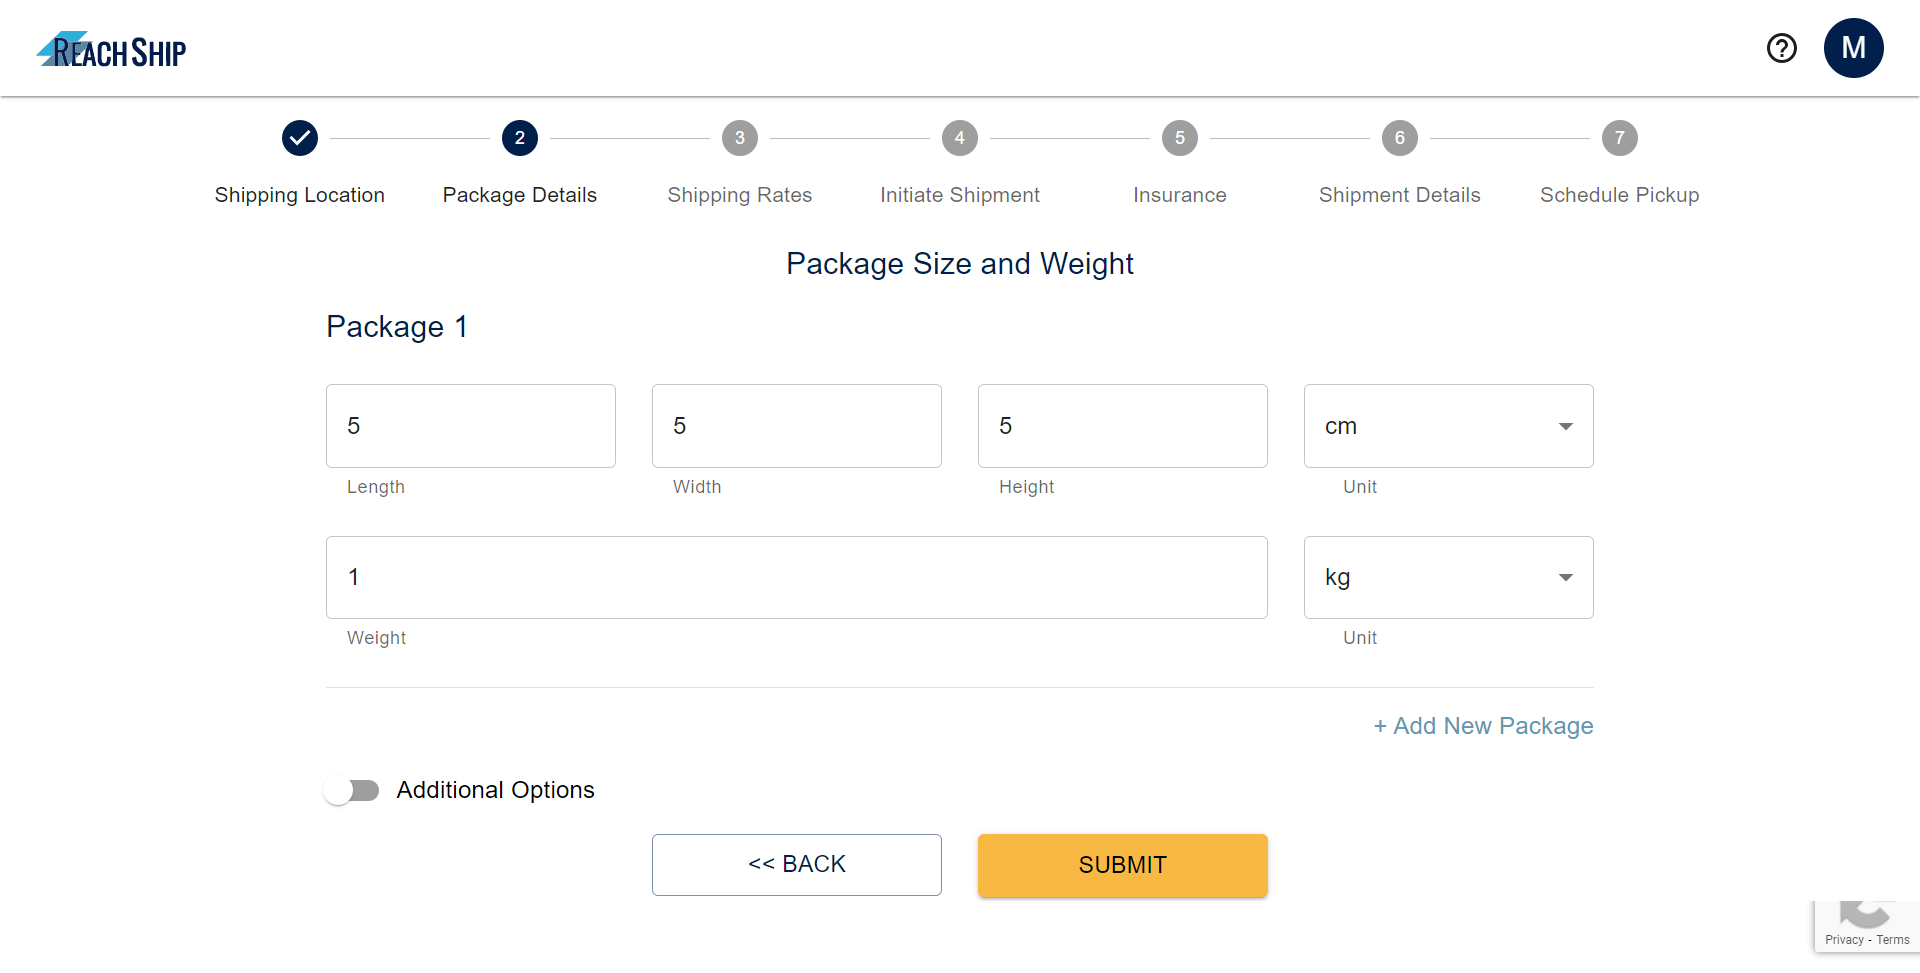Enable the Additional Options toggle

(351, 789)
